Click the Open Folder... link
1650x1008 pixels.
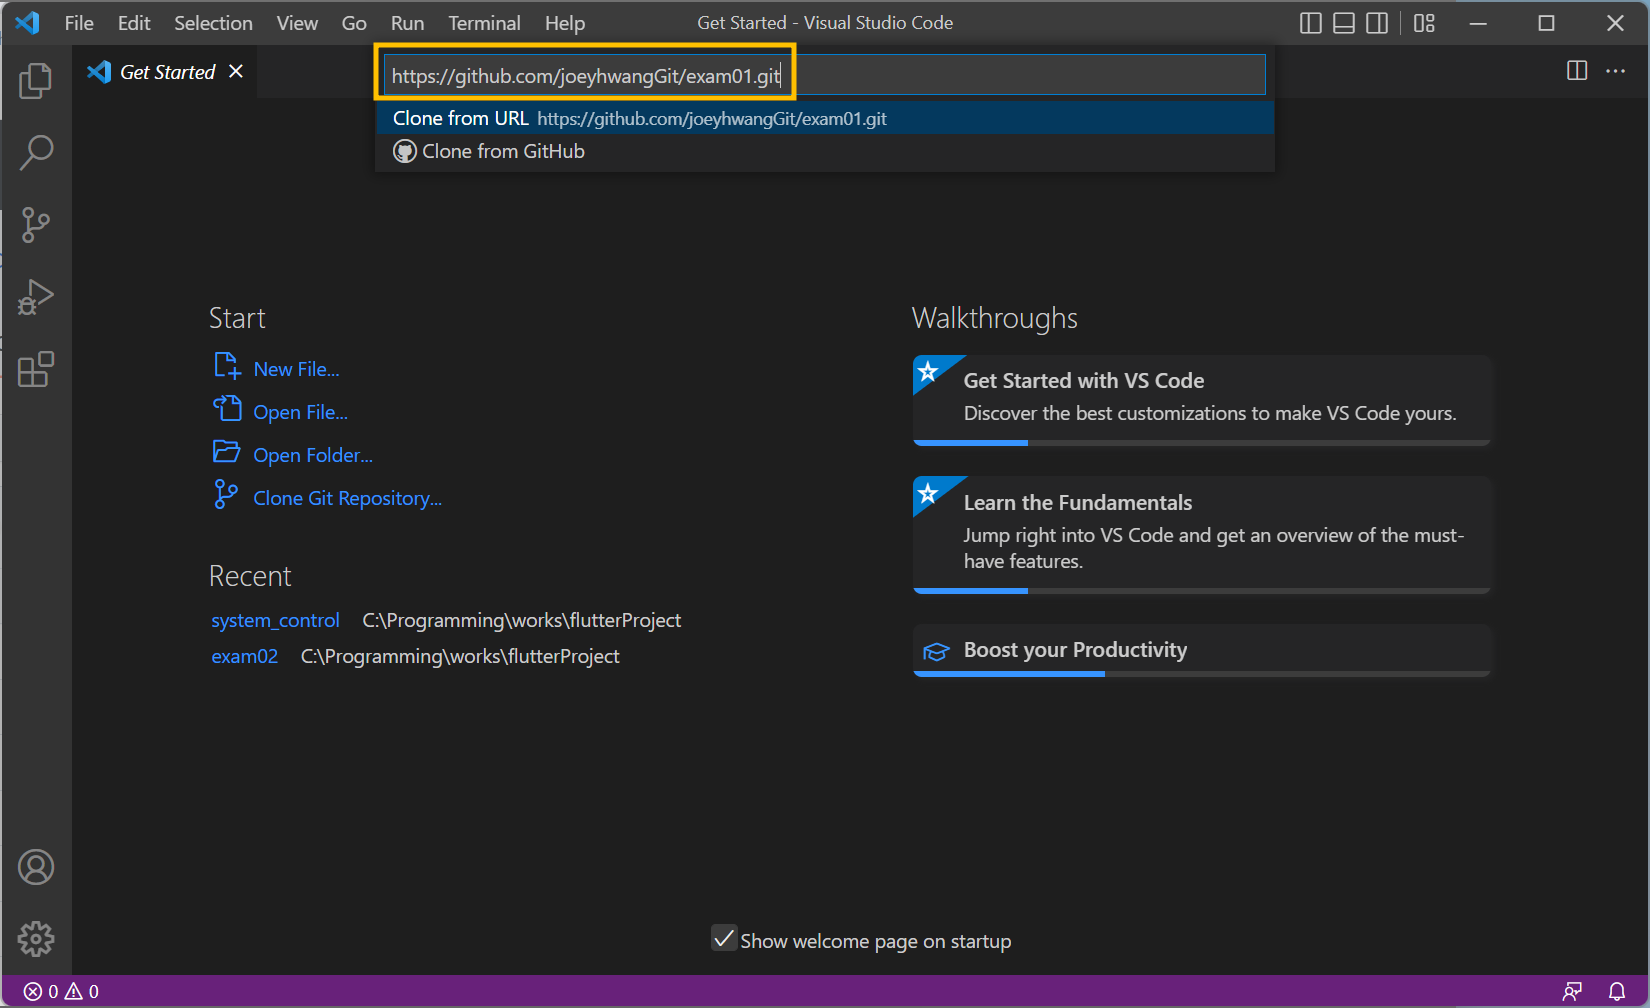coord(313,455)
